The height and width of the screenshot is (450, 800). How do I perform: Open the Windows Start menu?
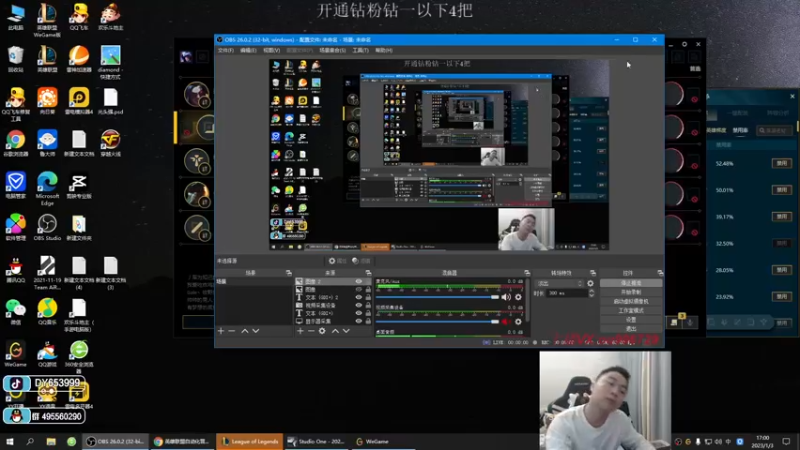pyautogui.click(x=10, y=441)
